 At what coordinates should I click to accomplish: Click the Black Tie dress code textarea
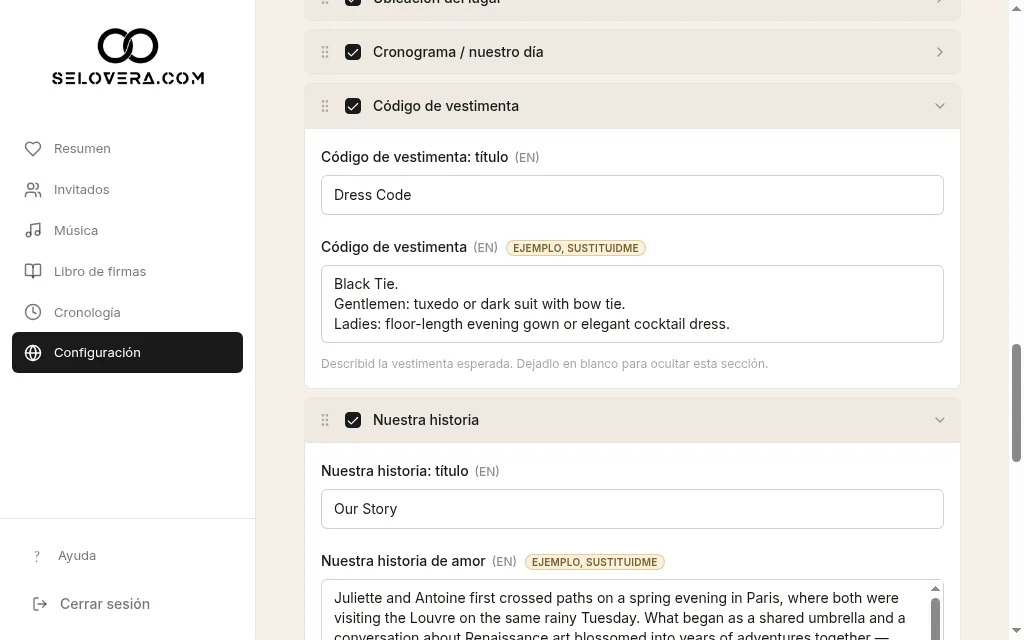point(632,304)
